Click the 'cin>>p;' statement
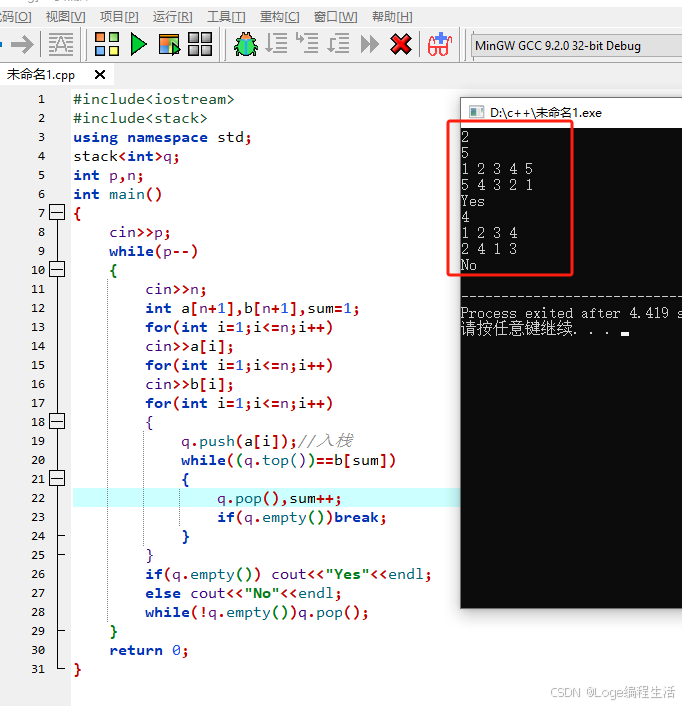The height and width of the screenshot is (706, 682). point(140,232)
